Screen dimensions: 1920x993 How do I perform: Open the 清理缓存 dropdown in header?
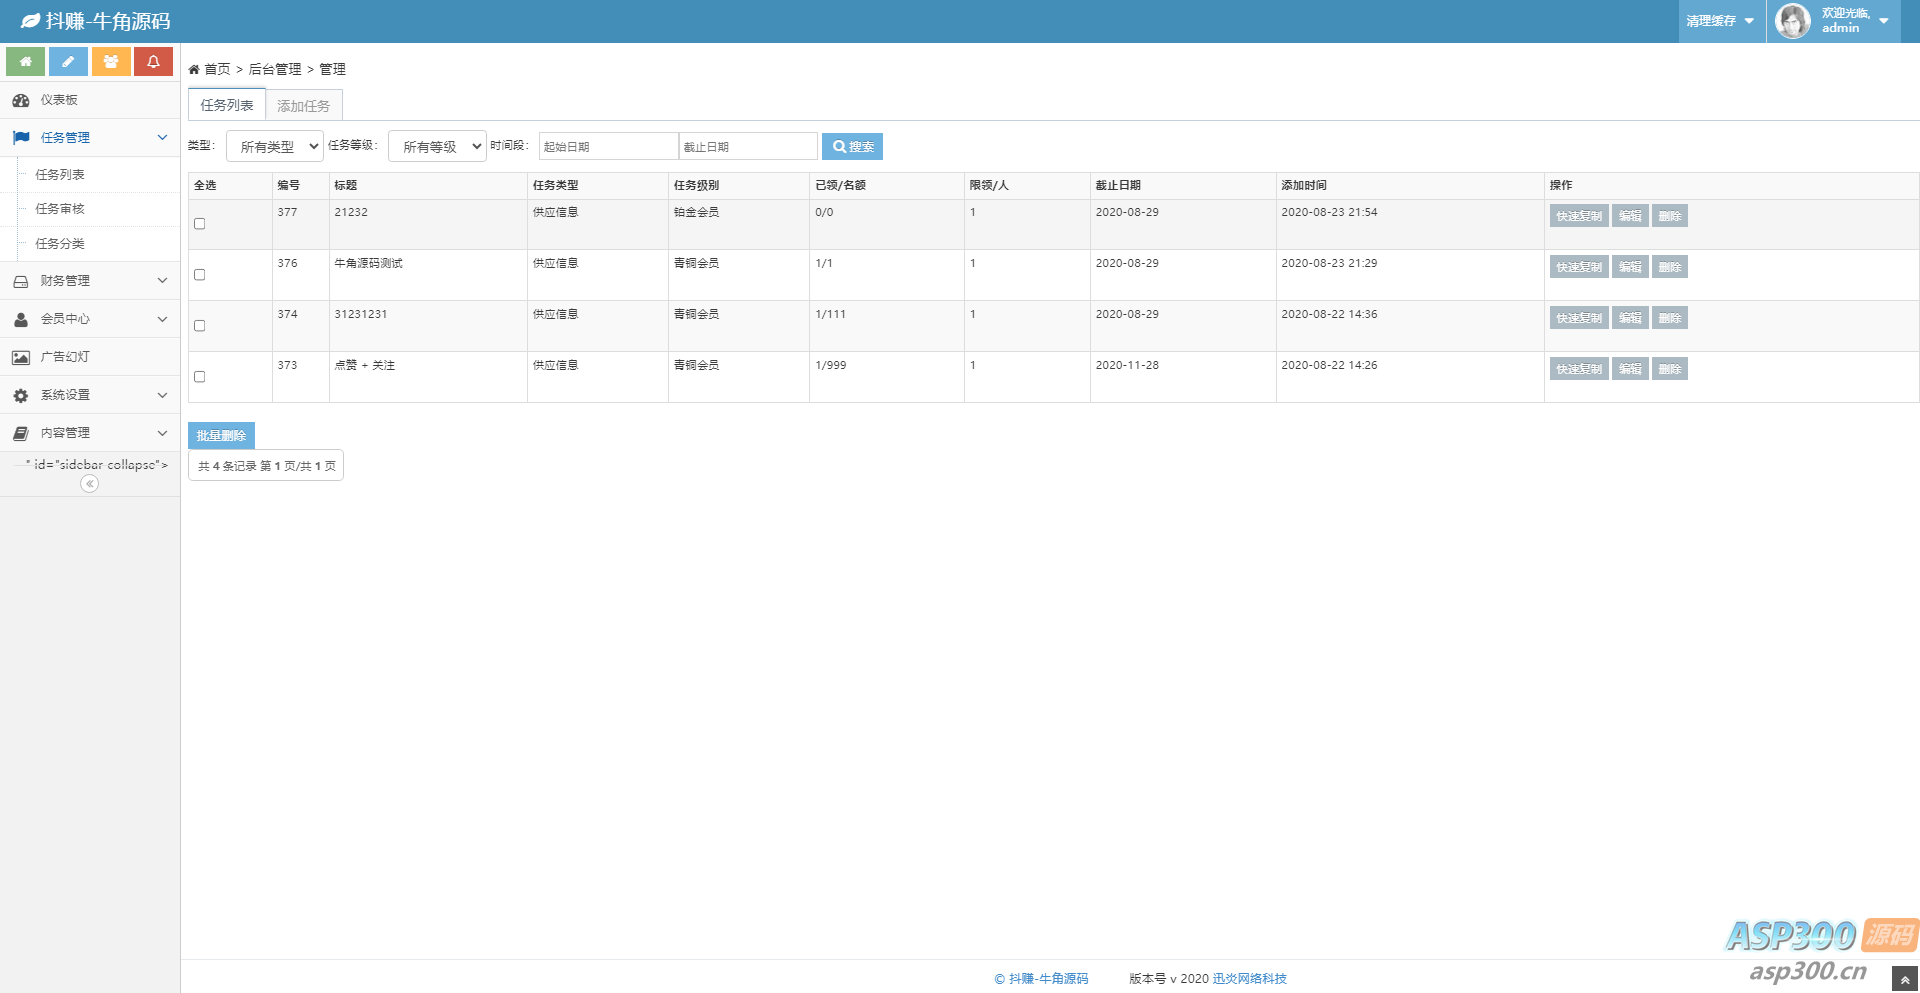(x=1720, y=21)
